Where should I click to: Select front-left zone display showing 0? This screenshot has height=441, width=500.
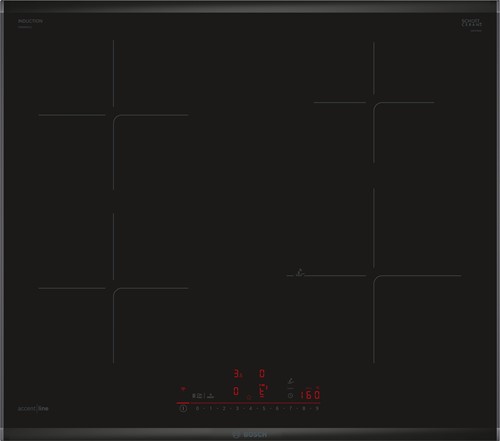[x=236, y=391]
